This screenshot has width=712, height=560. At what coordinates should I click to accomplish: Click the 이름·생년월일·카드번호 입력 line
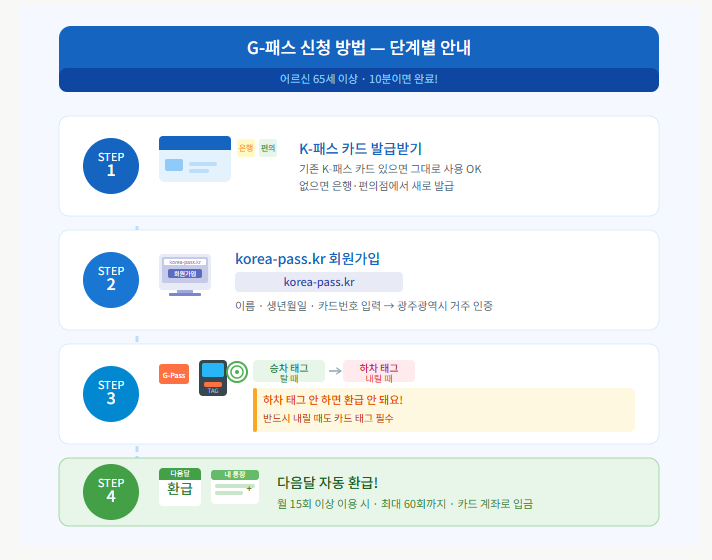coord(364,306)
